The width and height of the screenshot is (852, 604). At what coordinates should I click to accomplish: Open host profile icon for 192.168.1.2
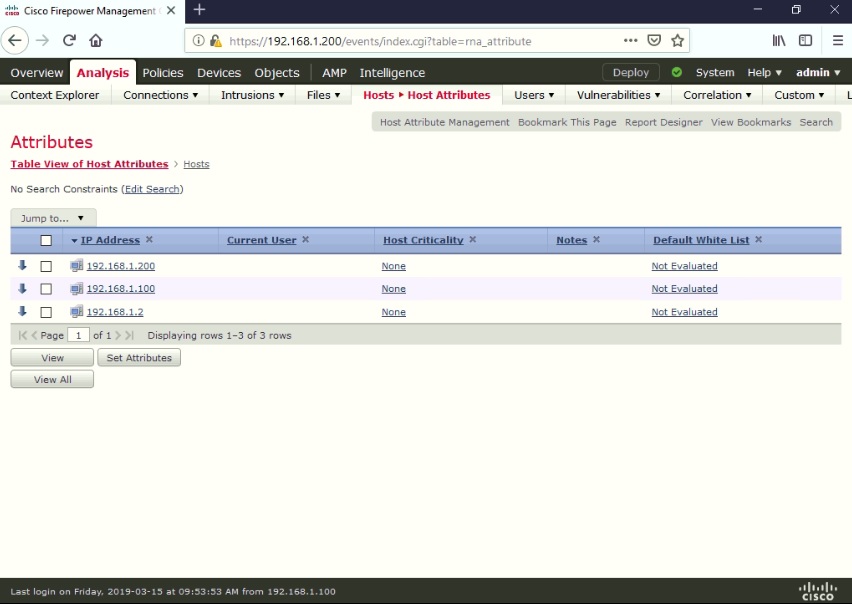click(77, 312)
